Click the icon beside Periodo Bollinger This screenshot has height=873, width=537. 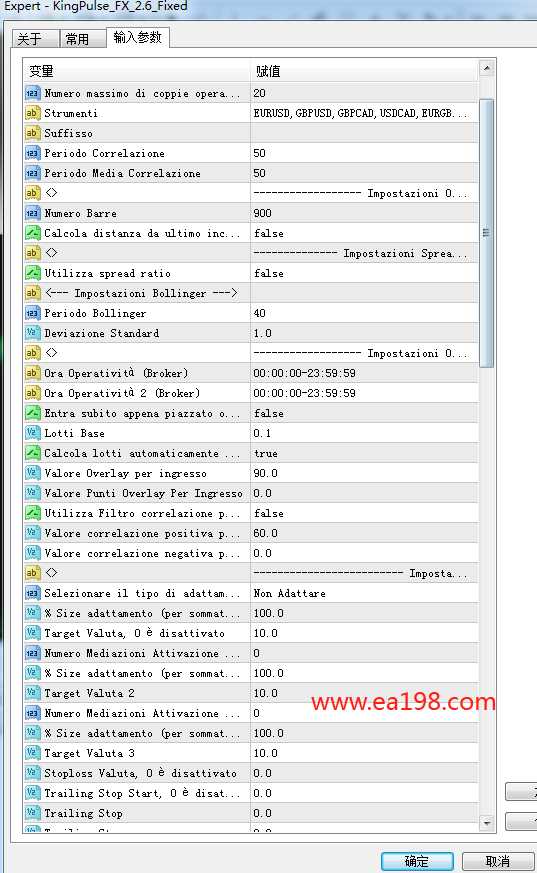[32, 313]
